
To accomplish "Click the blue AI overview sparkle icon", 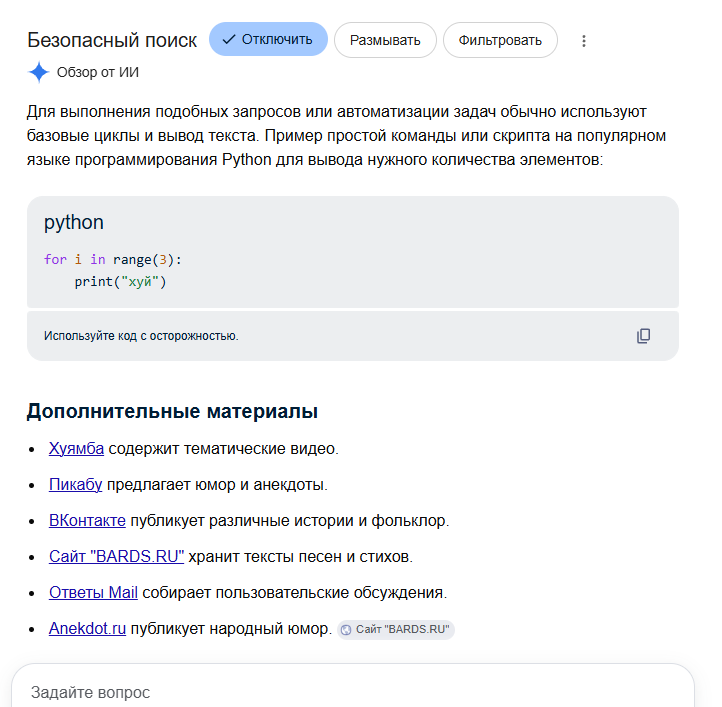I will 39,72.
